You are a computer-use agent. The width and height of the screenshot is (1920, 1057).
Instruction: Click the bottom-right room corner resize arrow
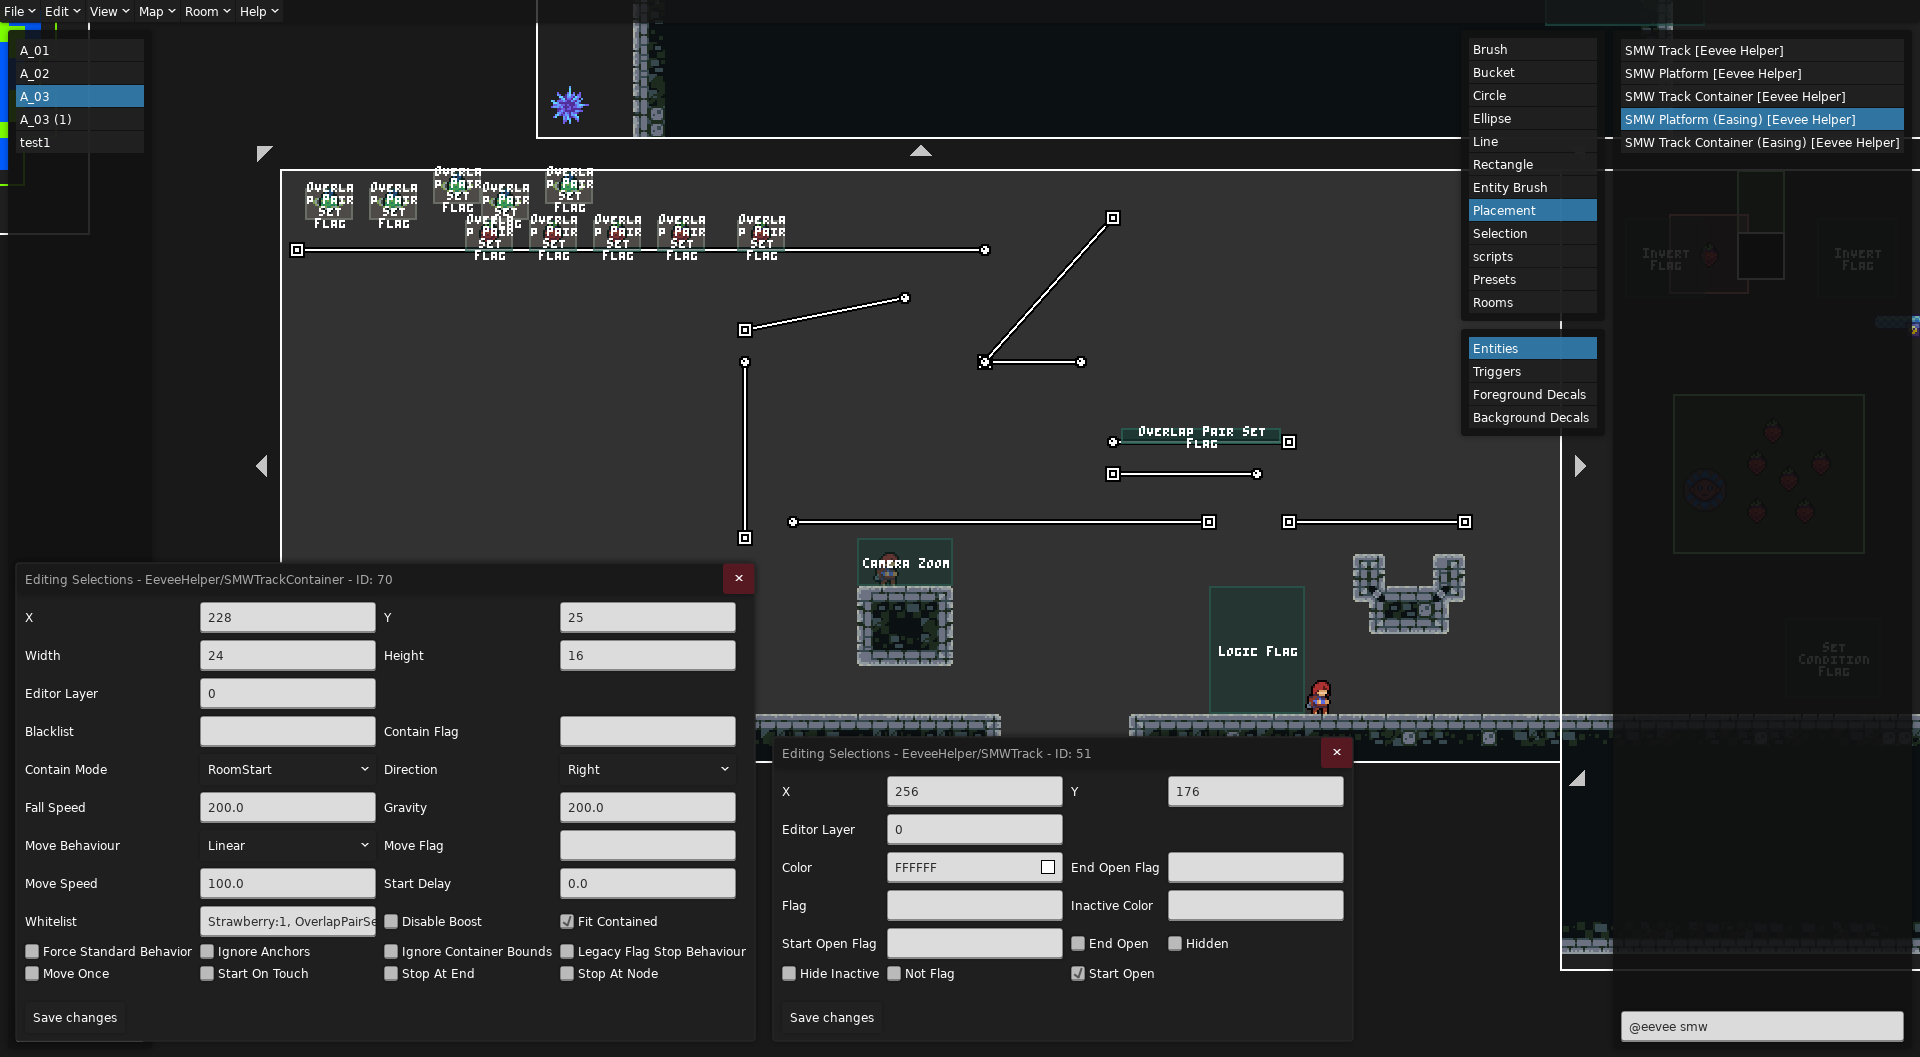(1577, 778)
